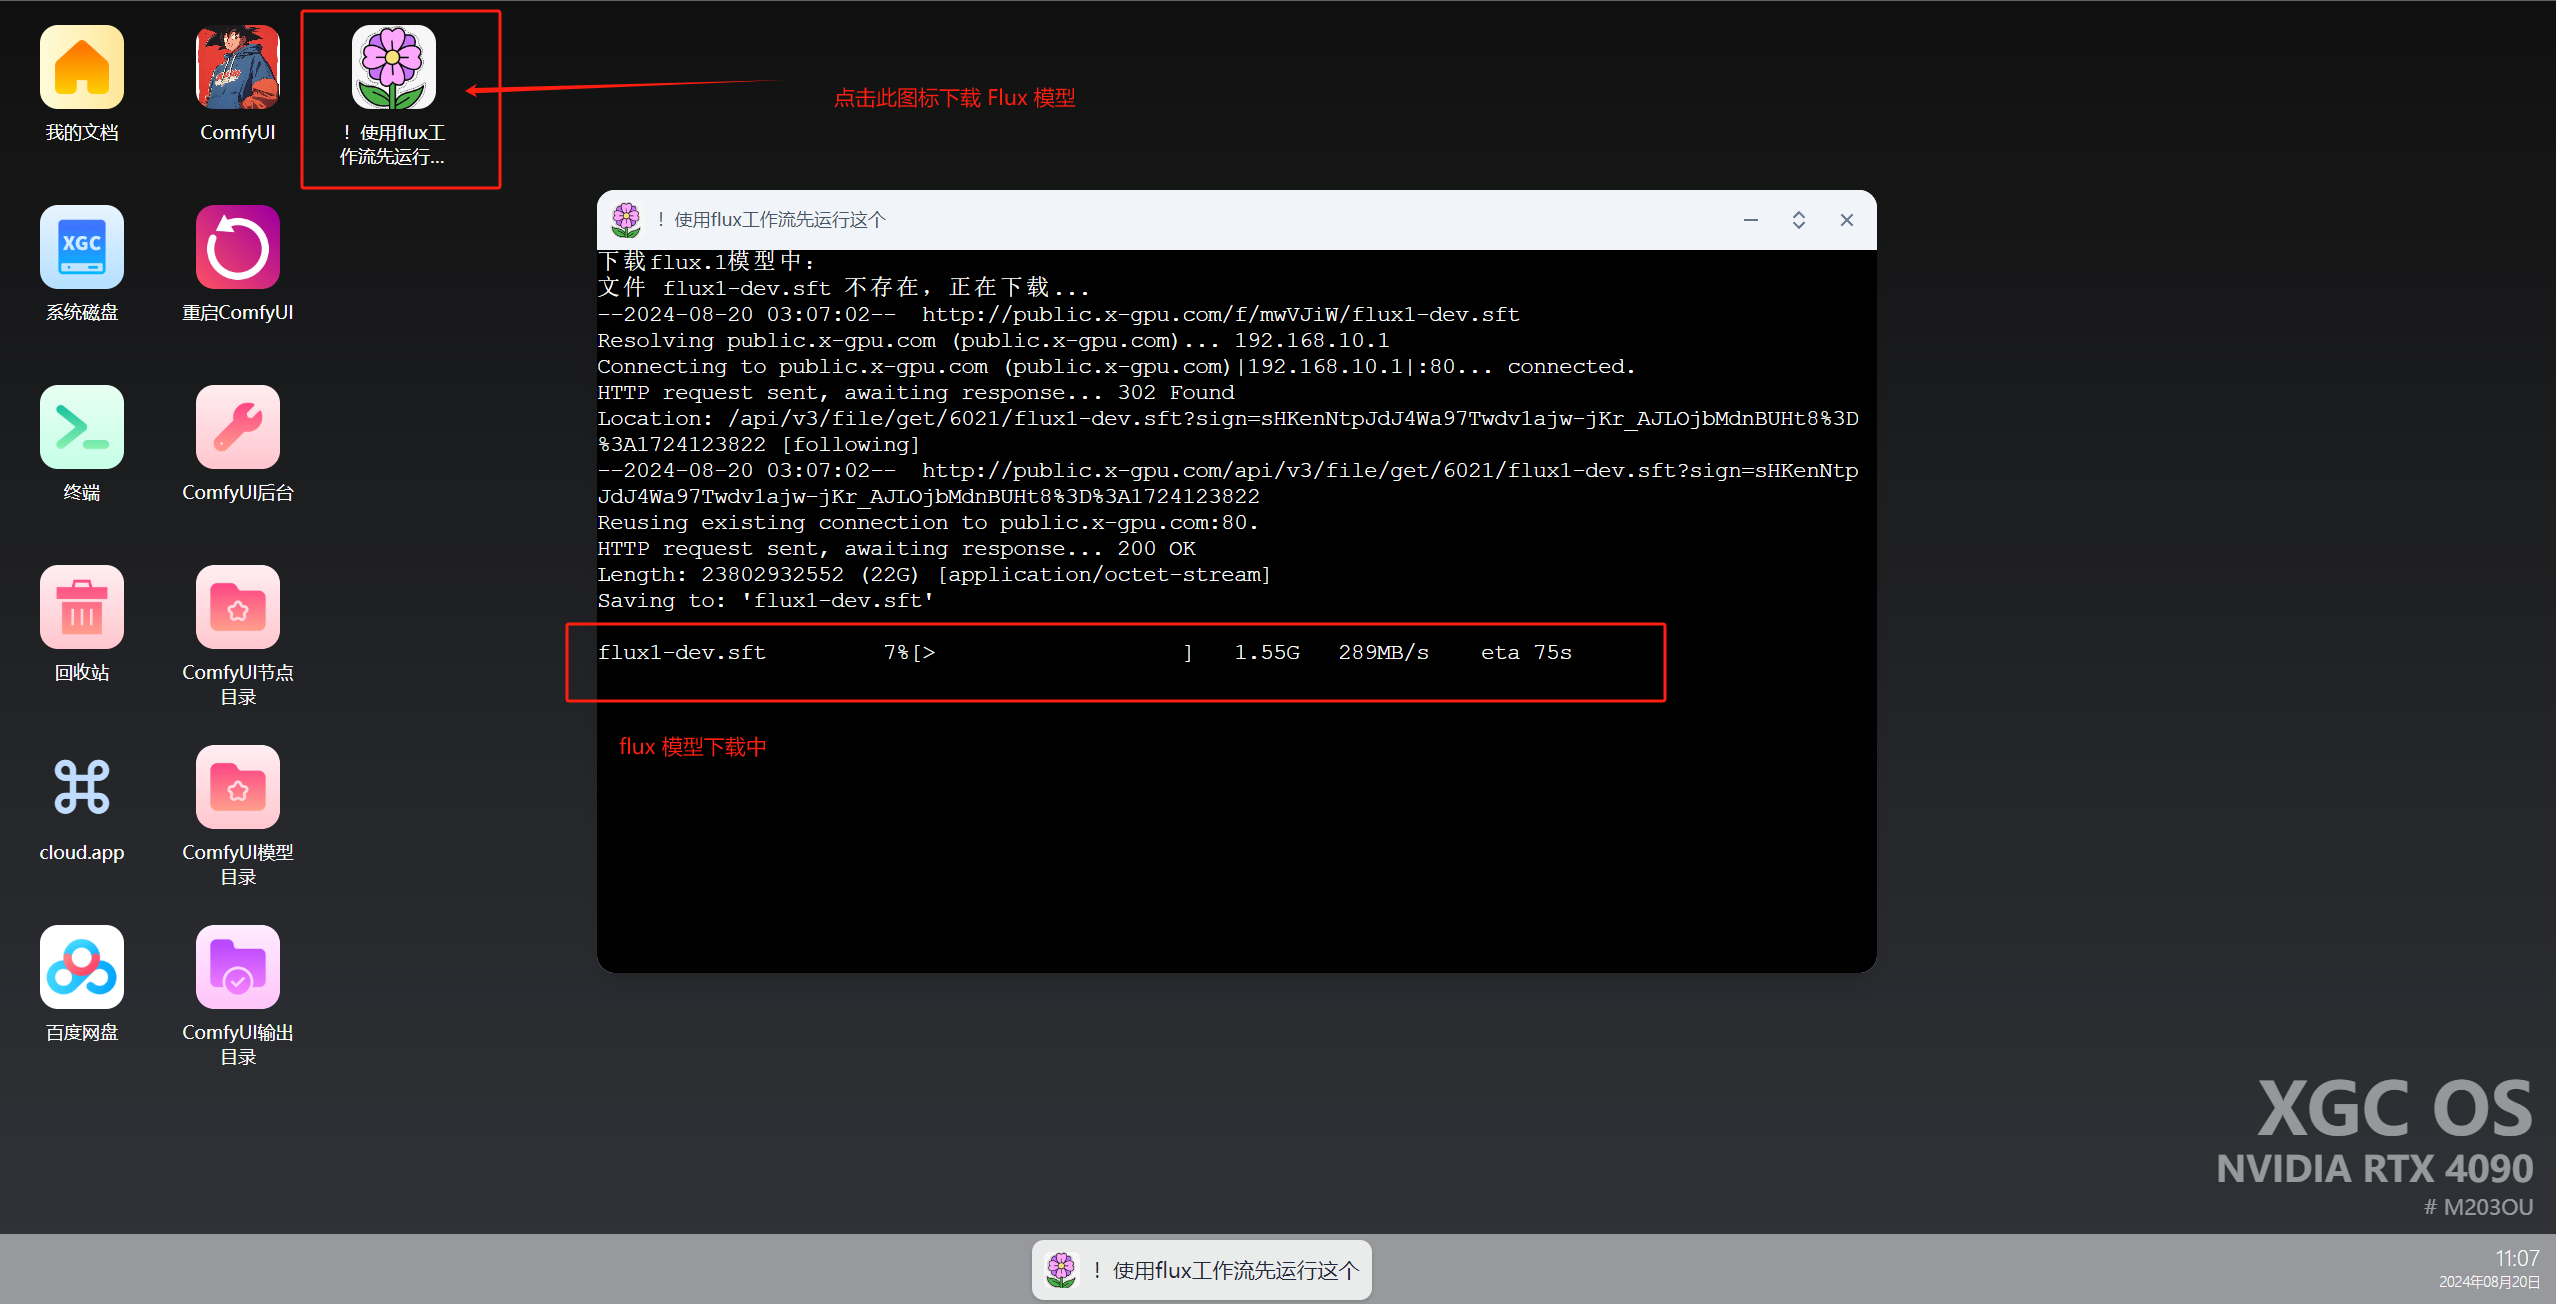The height and width of the screenshot is (1304, 2556).
Task: Click the date 2024年08月20日 in taskbar
Action: pyautogui.click(x=2489, y=1282)
